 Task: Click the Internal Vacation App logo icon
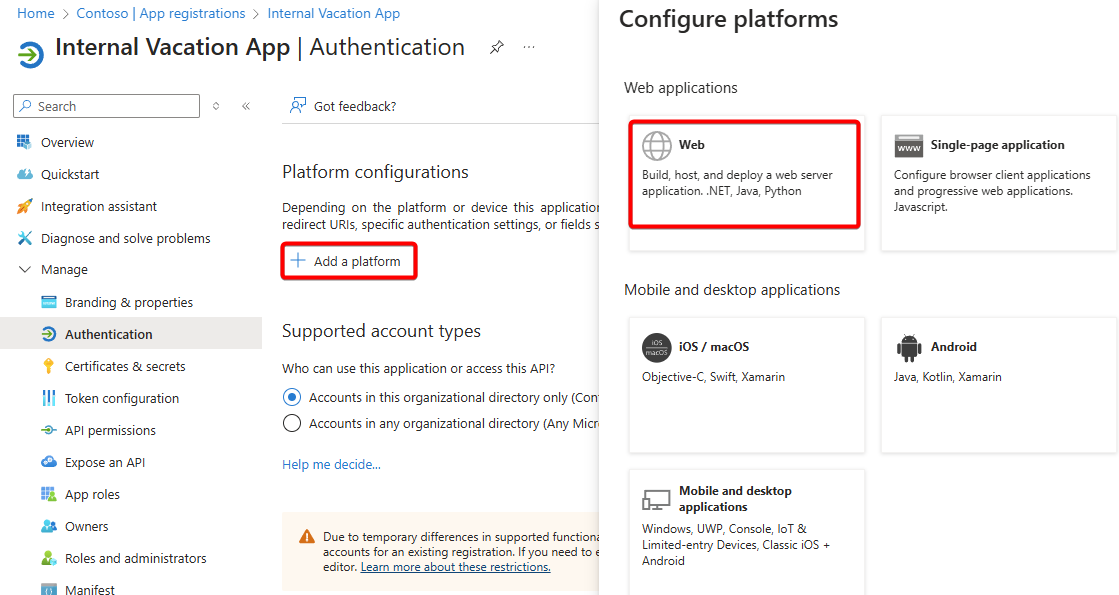click(31, 54)
